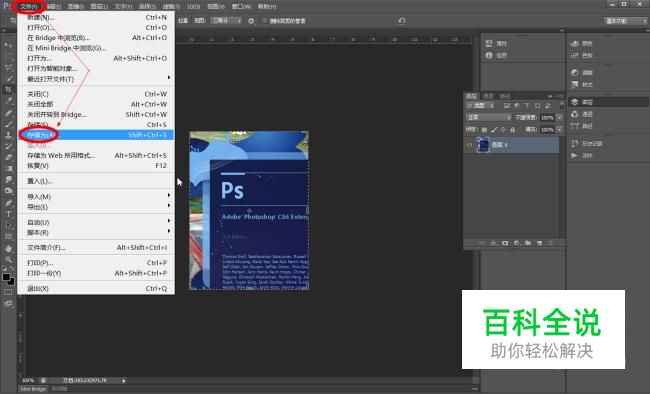Open fill 100% dropdown arrow
Screen dimensions: 650x394
(559, 129)
